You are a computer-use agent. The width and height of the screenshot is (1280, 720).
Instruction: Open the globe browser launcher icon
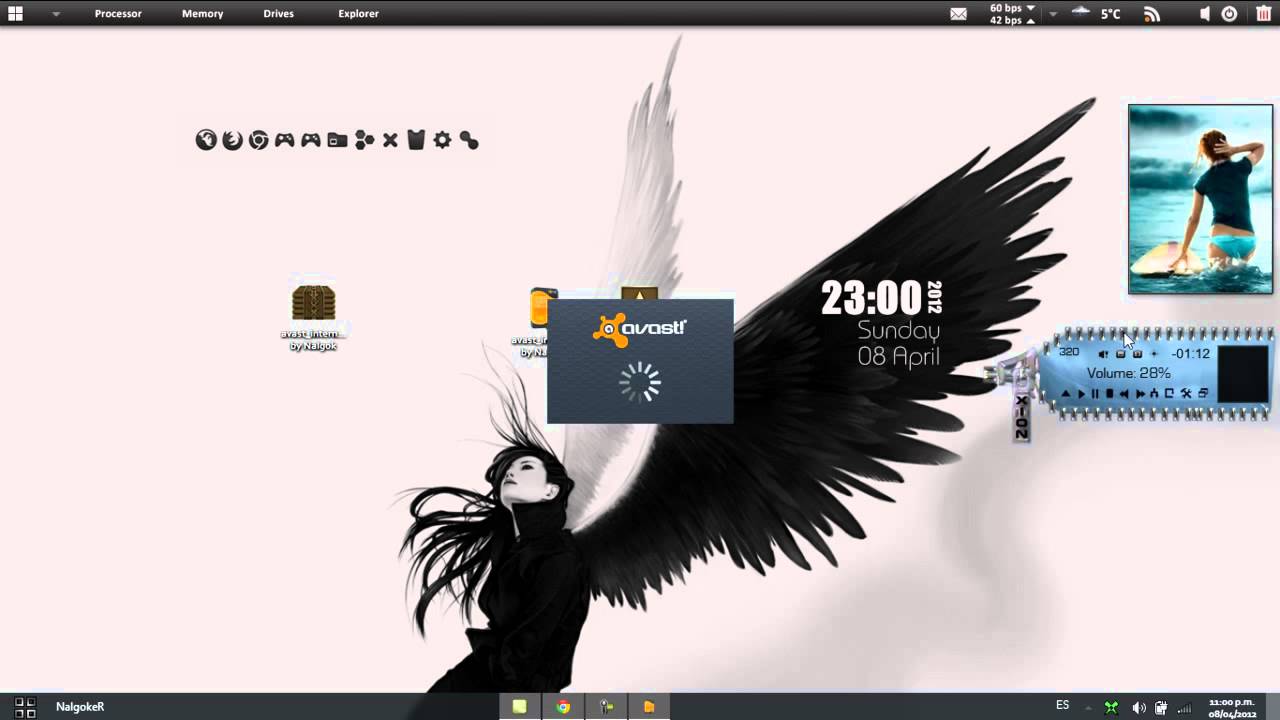coord(206,140)
